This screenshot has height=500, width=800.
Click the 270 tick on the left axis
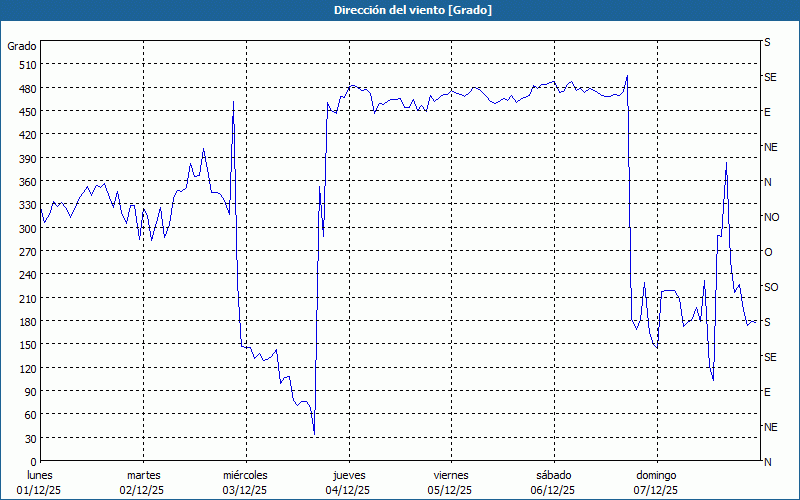(25, 251)
